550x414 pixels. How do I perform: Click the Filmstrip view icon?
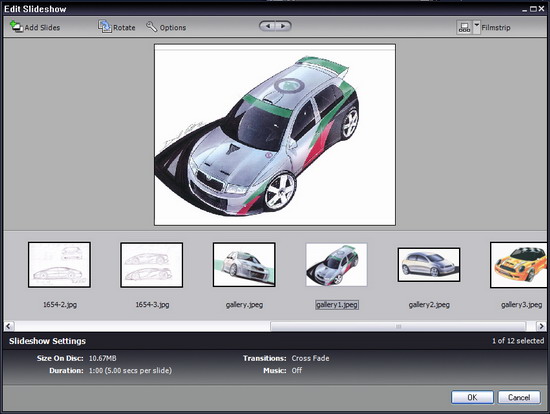(464, 27)
